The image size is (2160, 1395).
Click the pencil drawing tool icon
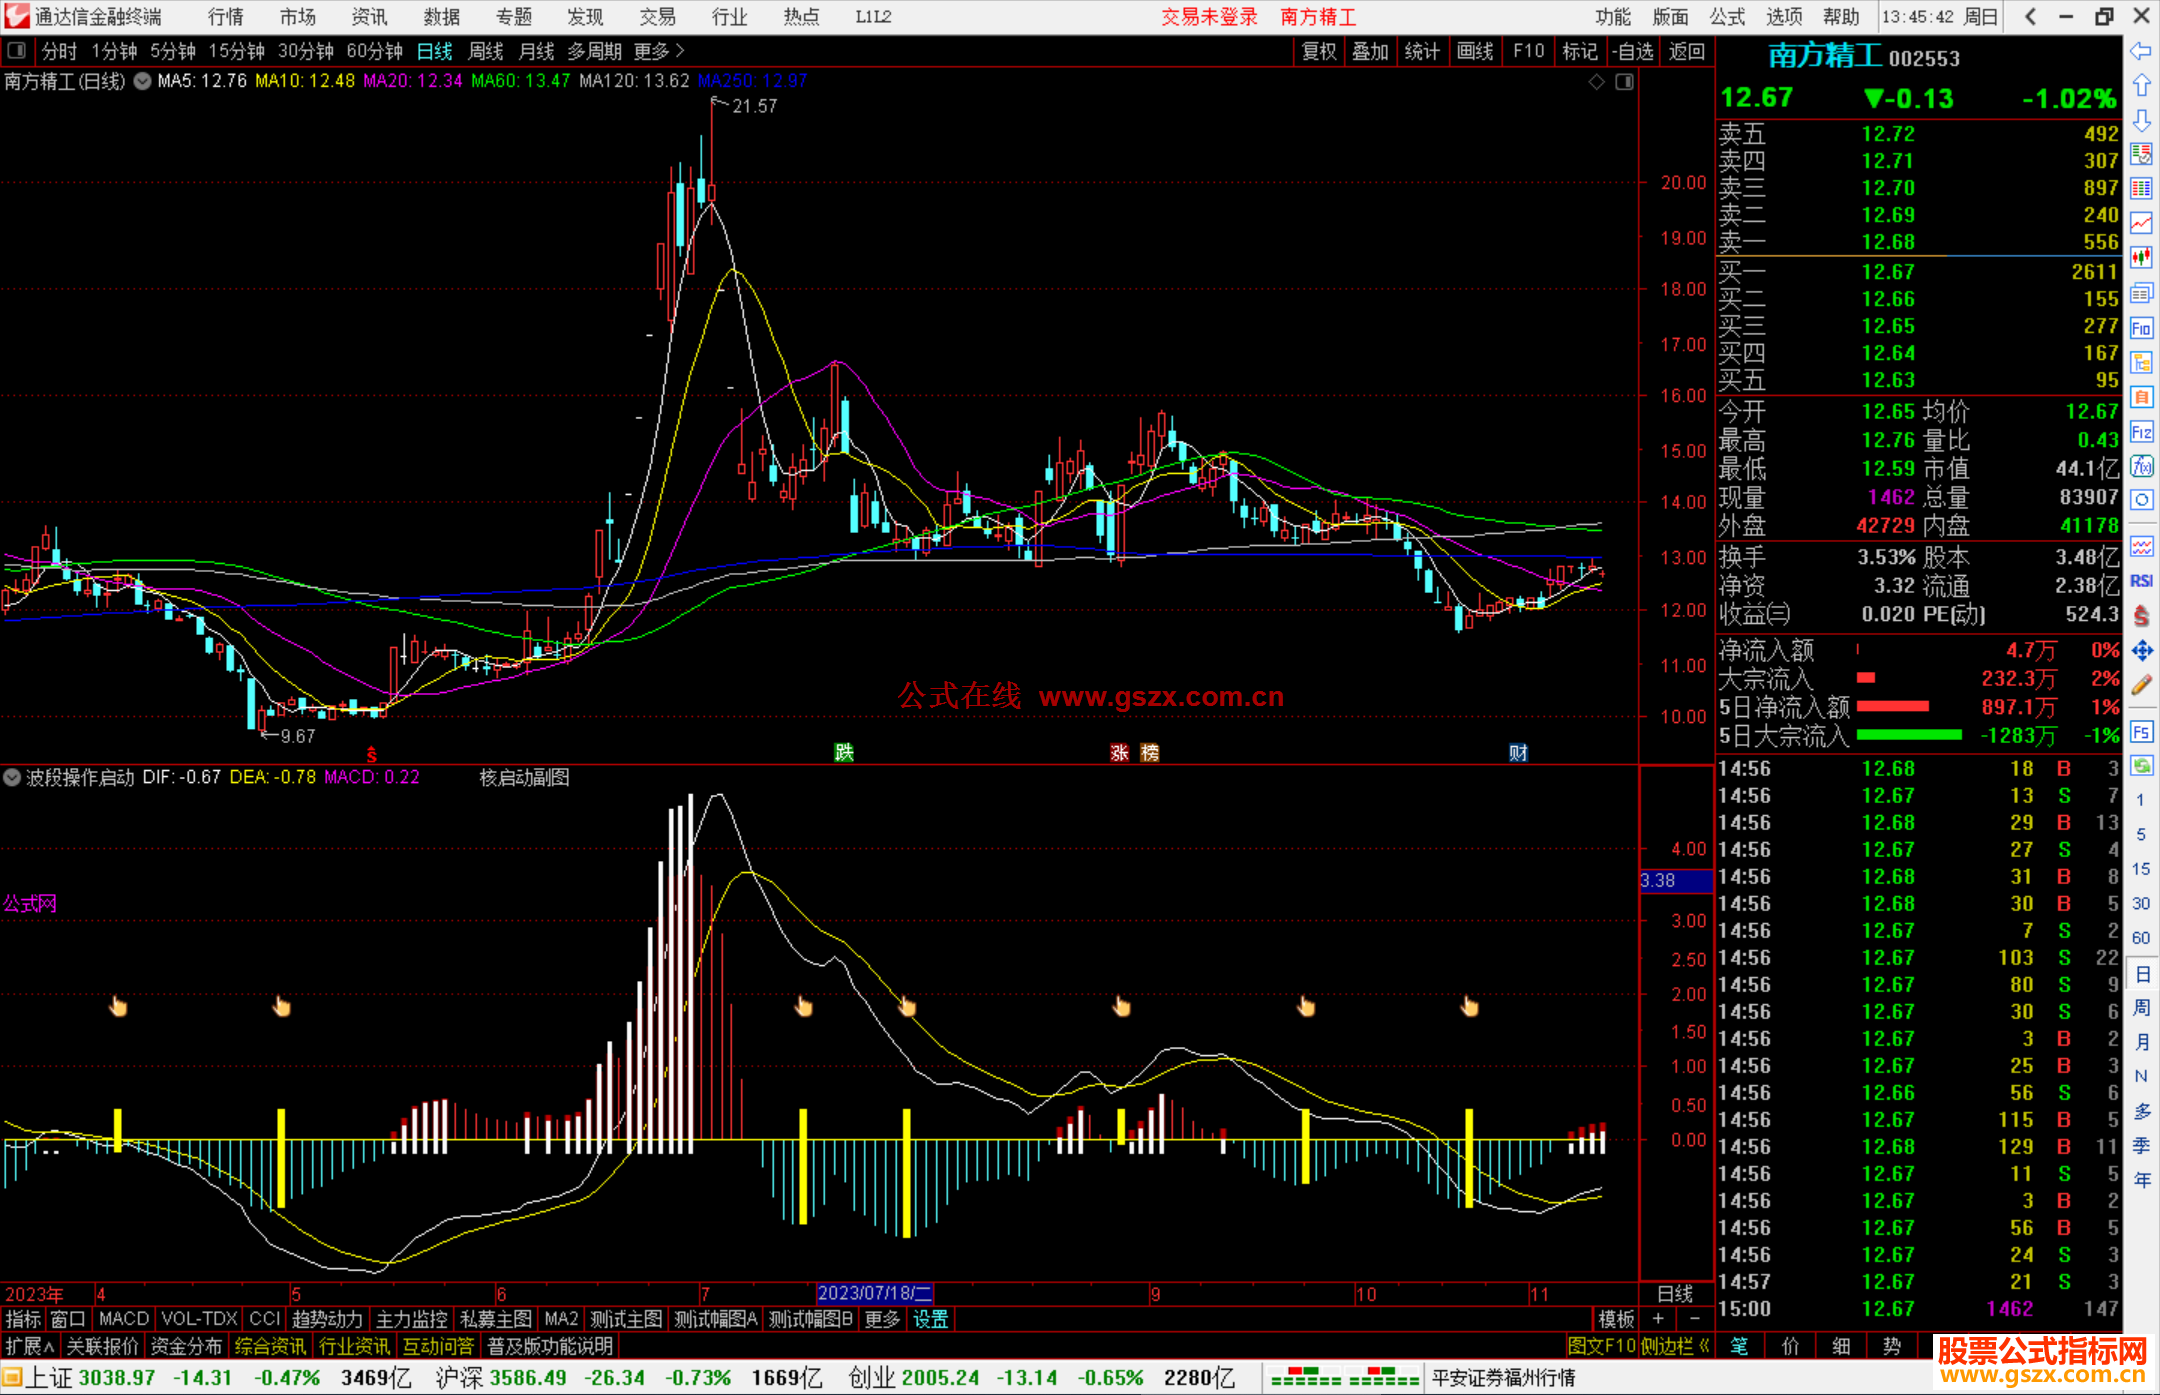click(2141, 686)
